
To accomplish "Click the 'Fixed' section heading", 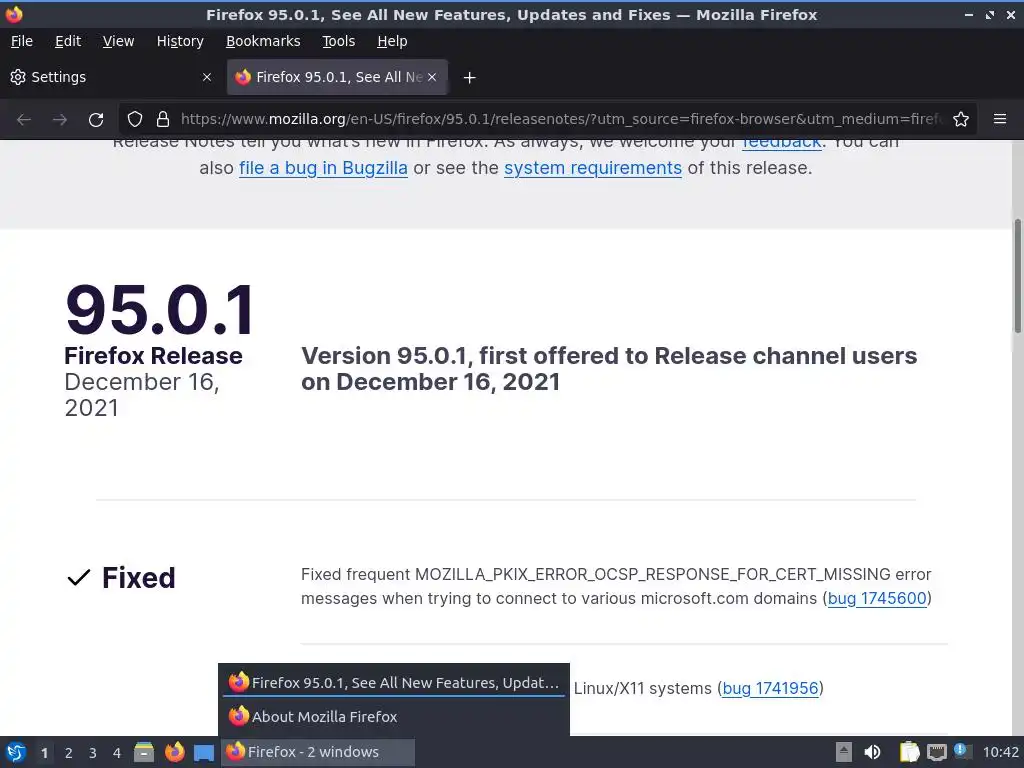I will point(138,578).
